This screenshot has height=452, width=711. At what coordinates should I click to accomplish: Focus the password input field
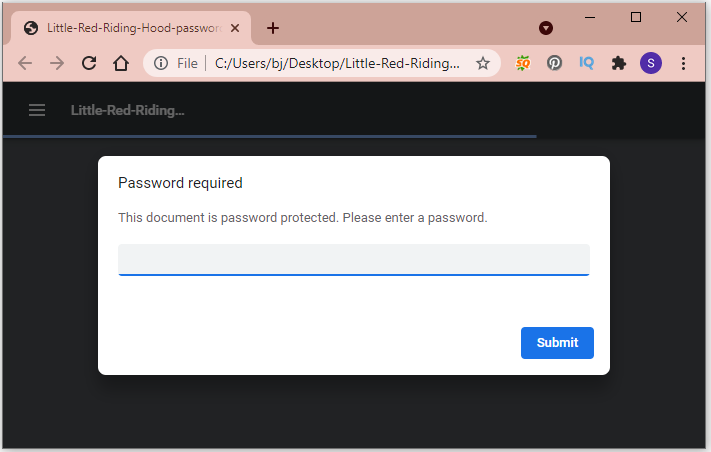(354, 259)
